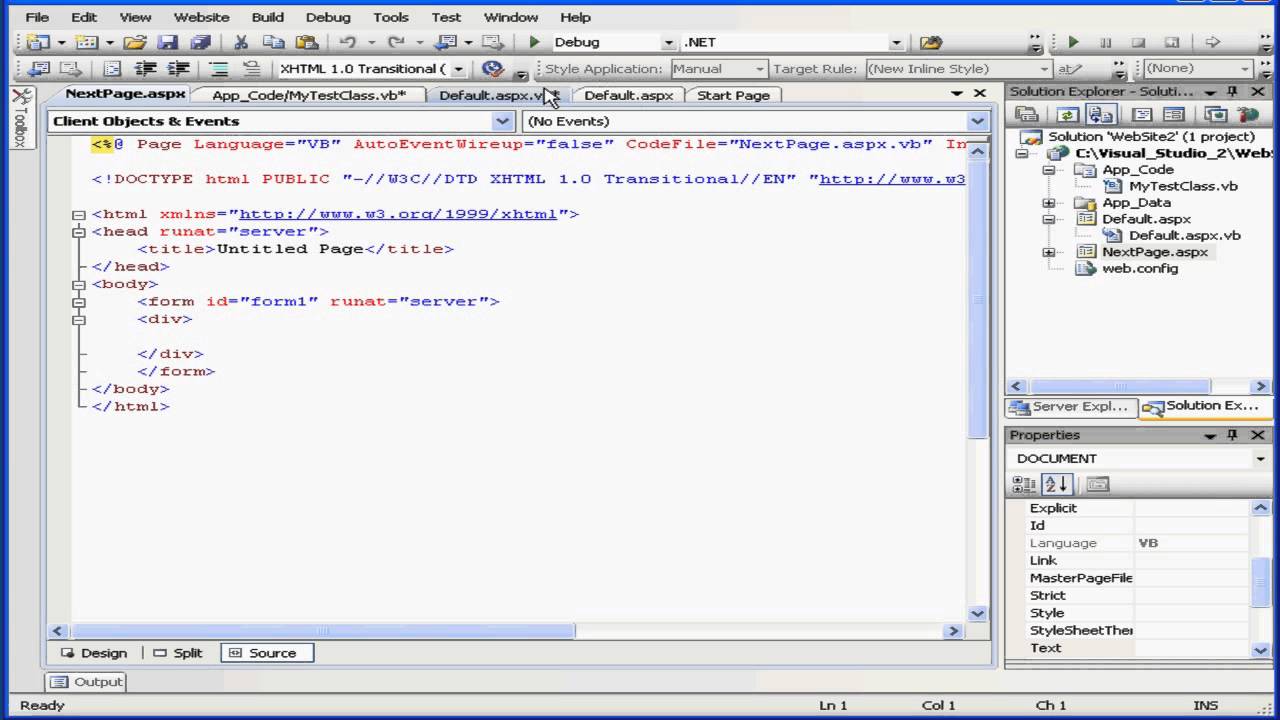
Task: Open the Toolbox side panel
Action: click(x=21, y=118)
